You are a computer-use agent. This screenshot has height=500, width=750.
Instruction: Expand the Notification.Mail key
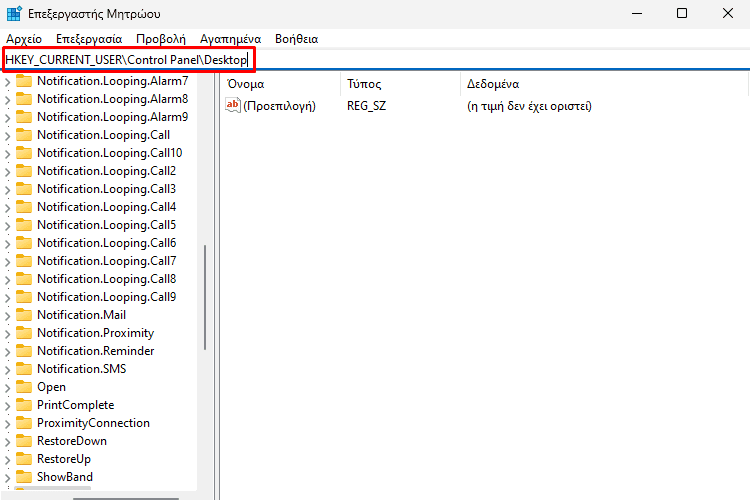click(x=7, y=316)
